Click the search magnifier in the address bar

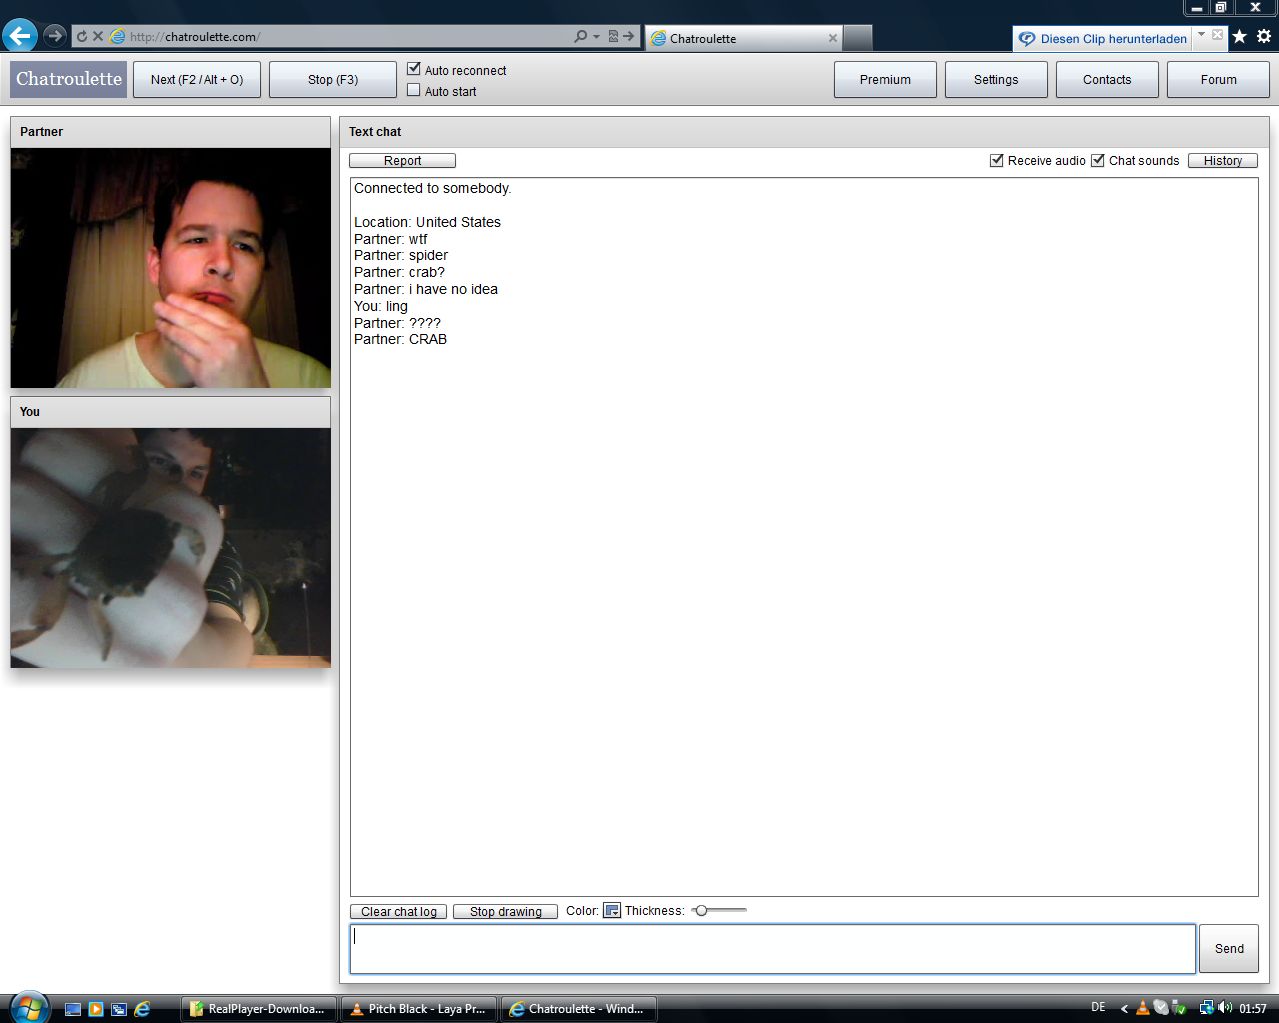pos(580,36)
